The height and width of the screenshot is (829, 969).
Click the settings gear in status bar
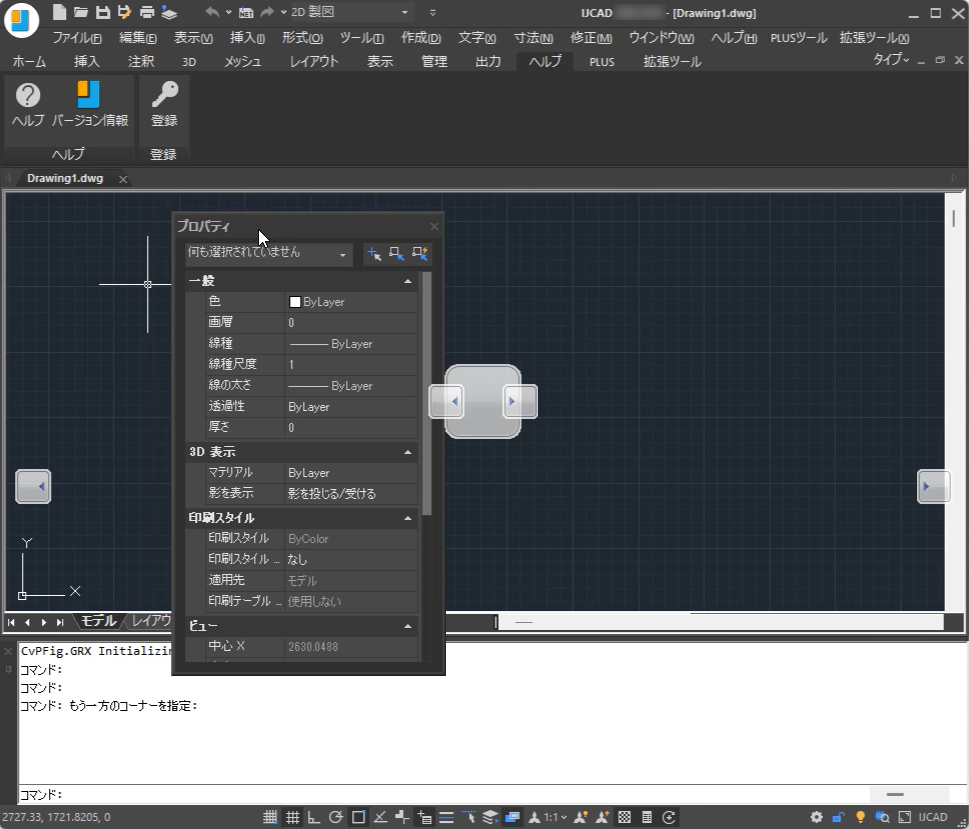tap(816, 817)
